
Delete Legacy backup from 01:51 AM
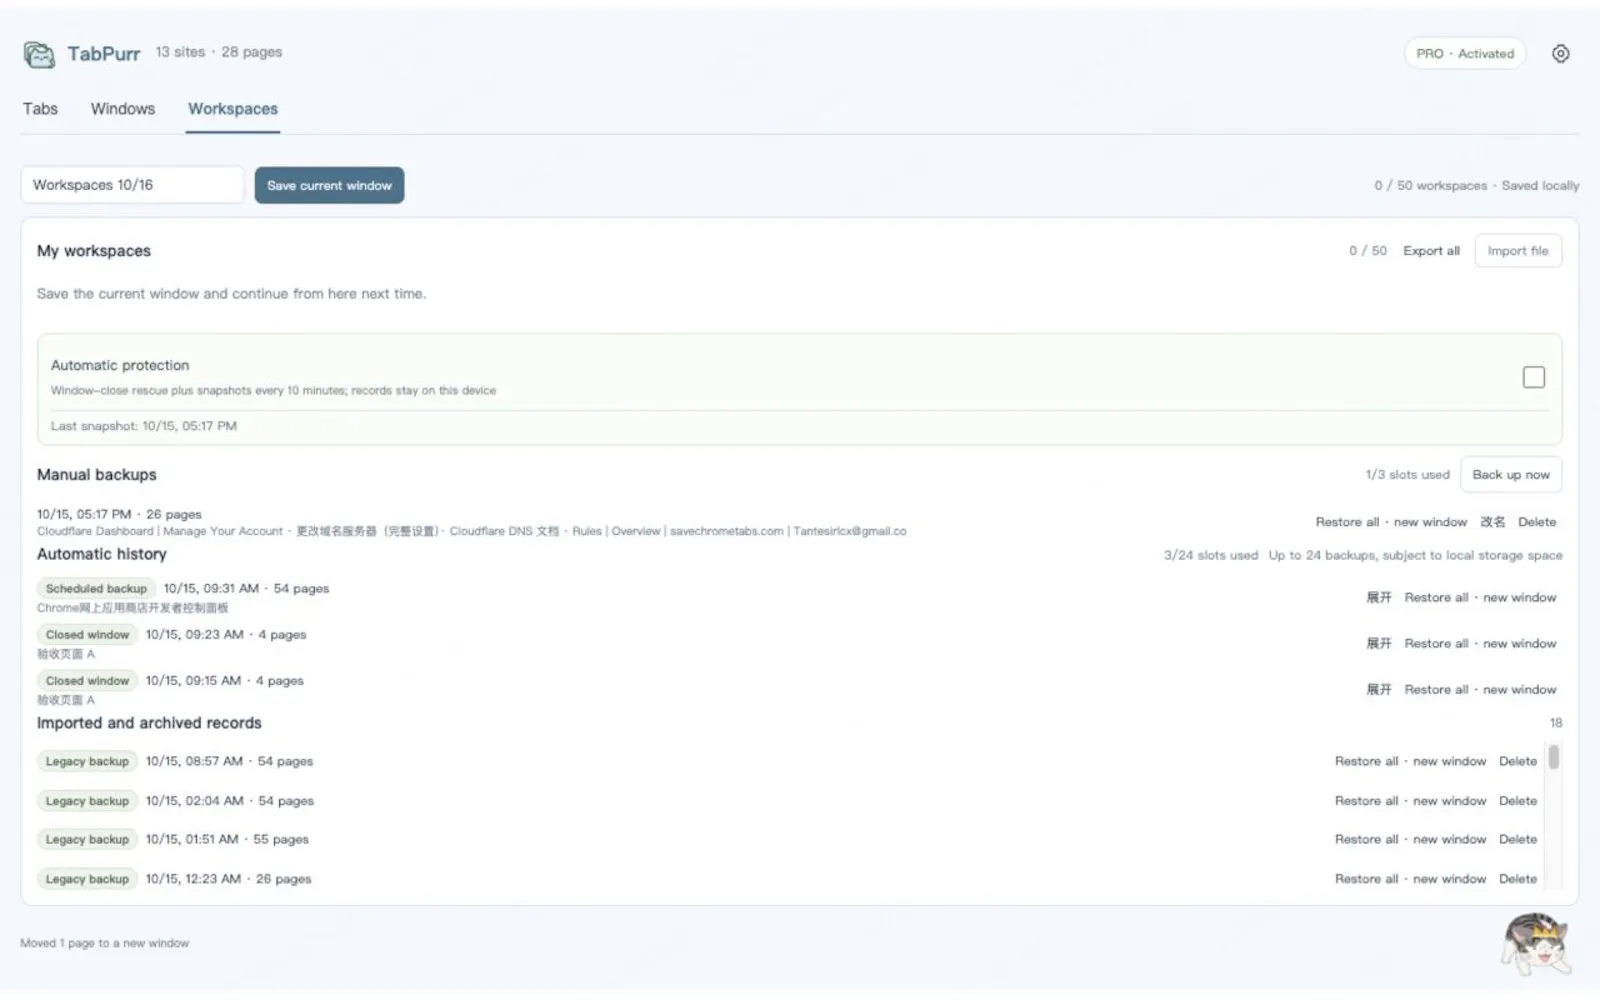pos(1517,839)
